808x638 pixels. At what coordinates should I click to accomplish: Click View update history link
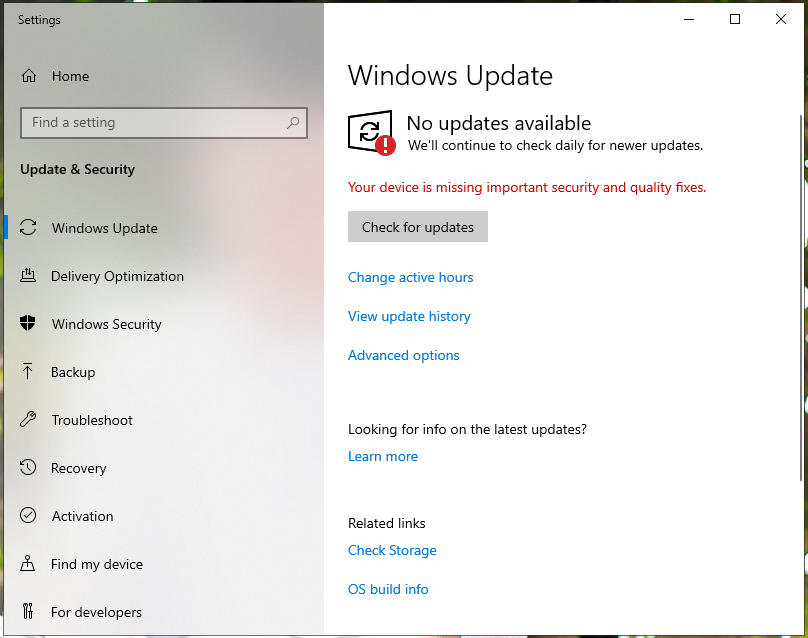coord(409,316)
